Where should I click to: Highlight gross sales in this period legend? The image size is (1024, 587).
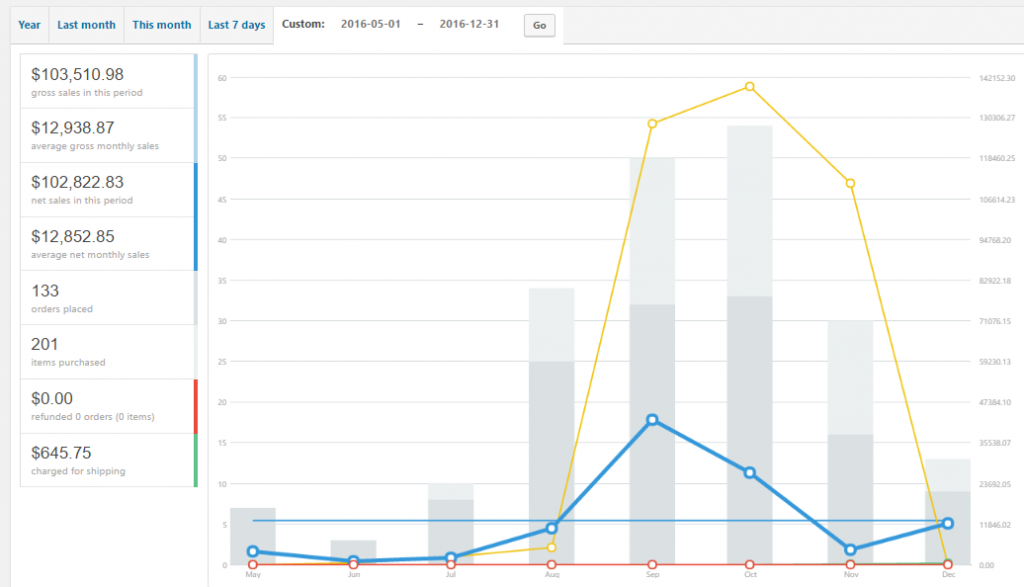coord(108,82)
